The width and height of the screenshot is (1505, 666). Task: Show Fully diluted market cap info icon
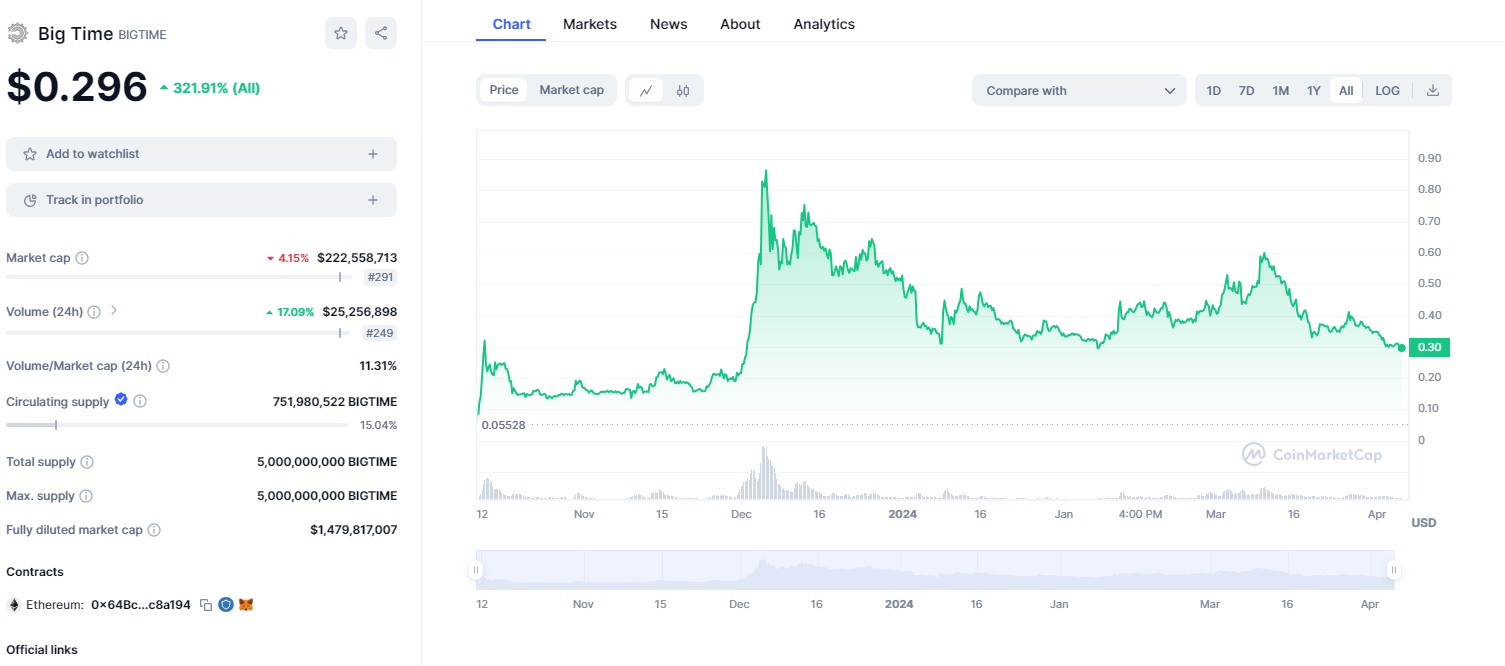coord(154,530)
